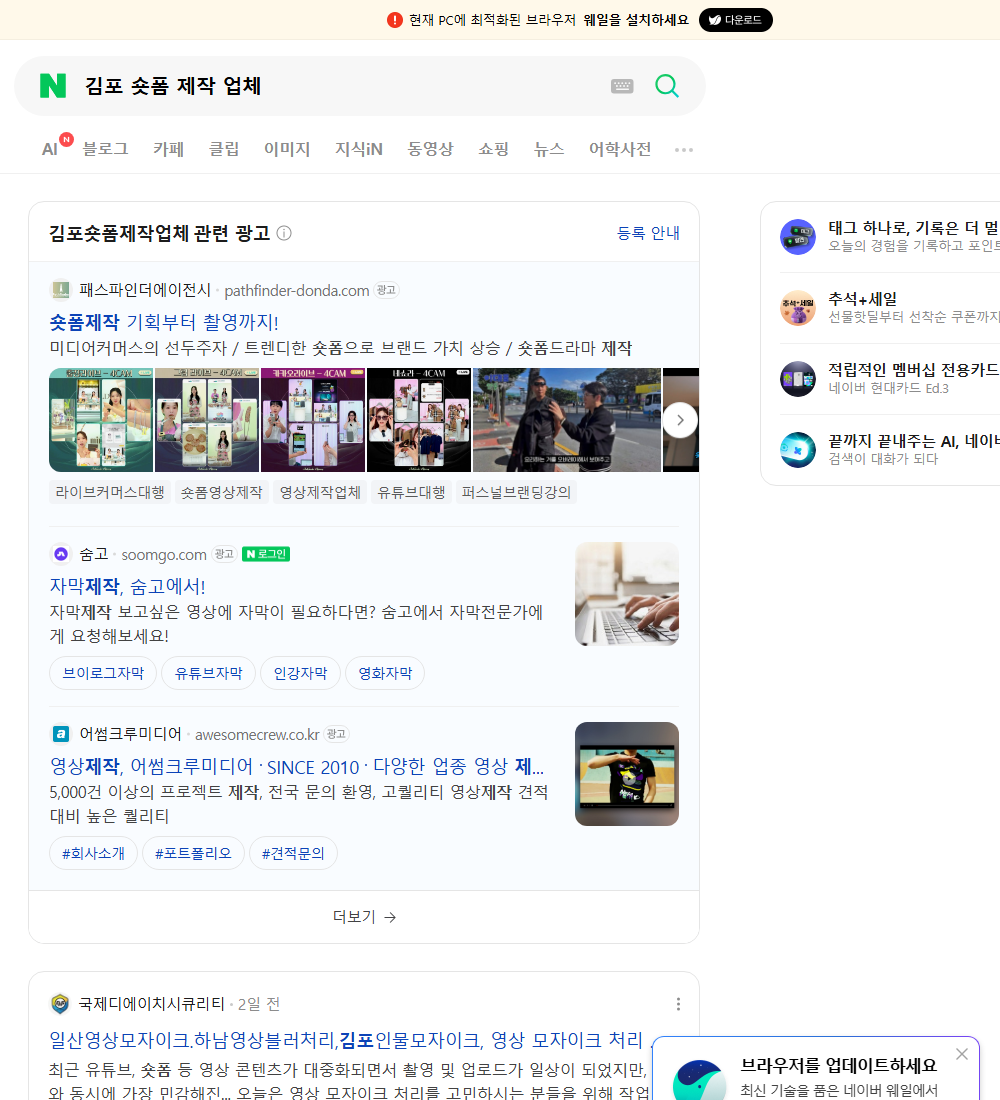The height and width of the screenshot is (1100, 1000).
Task: Click the #회사소개 chip
Action: 93,853
